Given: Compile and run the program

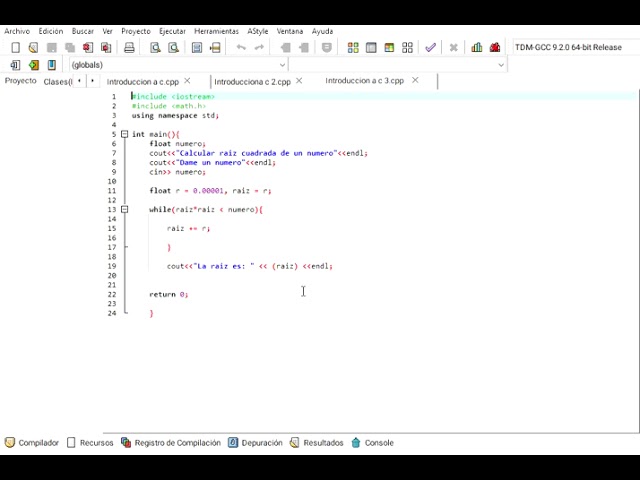Looking at the screenshot, I should pyautogui.click(x=389, y=47).
